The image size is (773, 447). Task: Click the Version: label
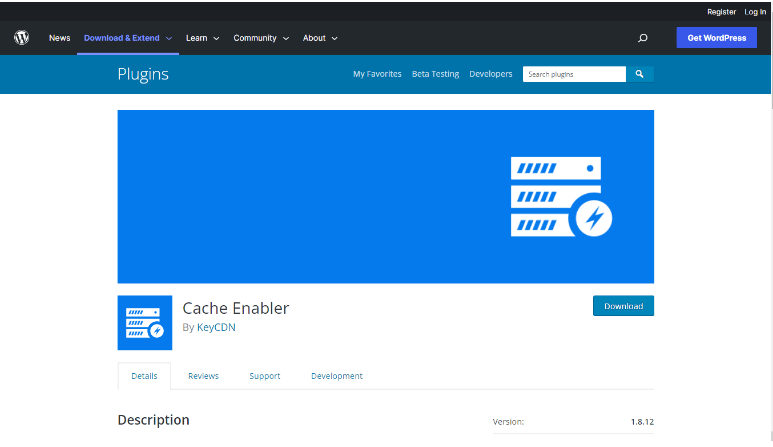(x=508, y=422)
